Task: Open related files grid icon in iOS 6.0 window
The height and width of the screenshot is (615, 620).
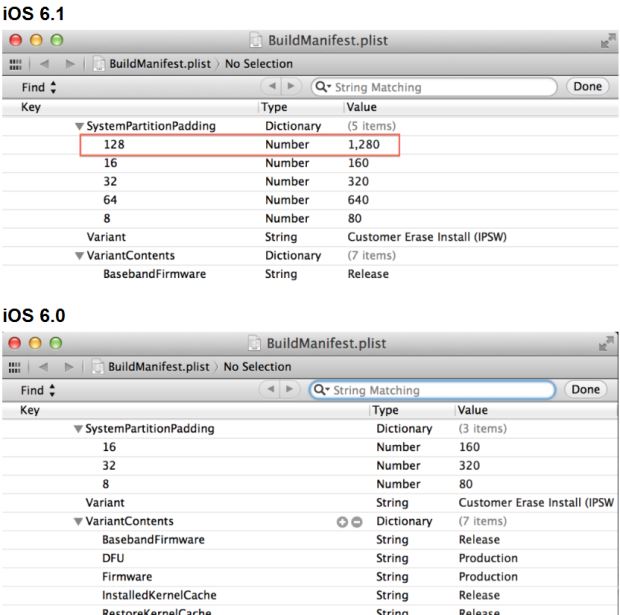Action: [x=15, y=367]
